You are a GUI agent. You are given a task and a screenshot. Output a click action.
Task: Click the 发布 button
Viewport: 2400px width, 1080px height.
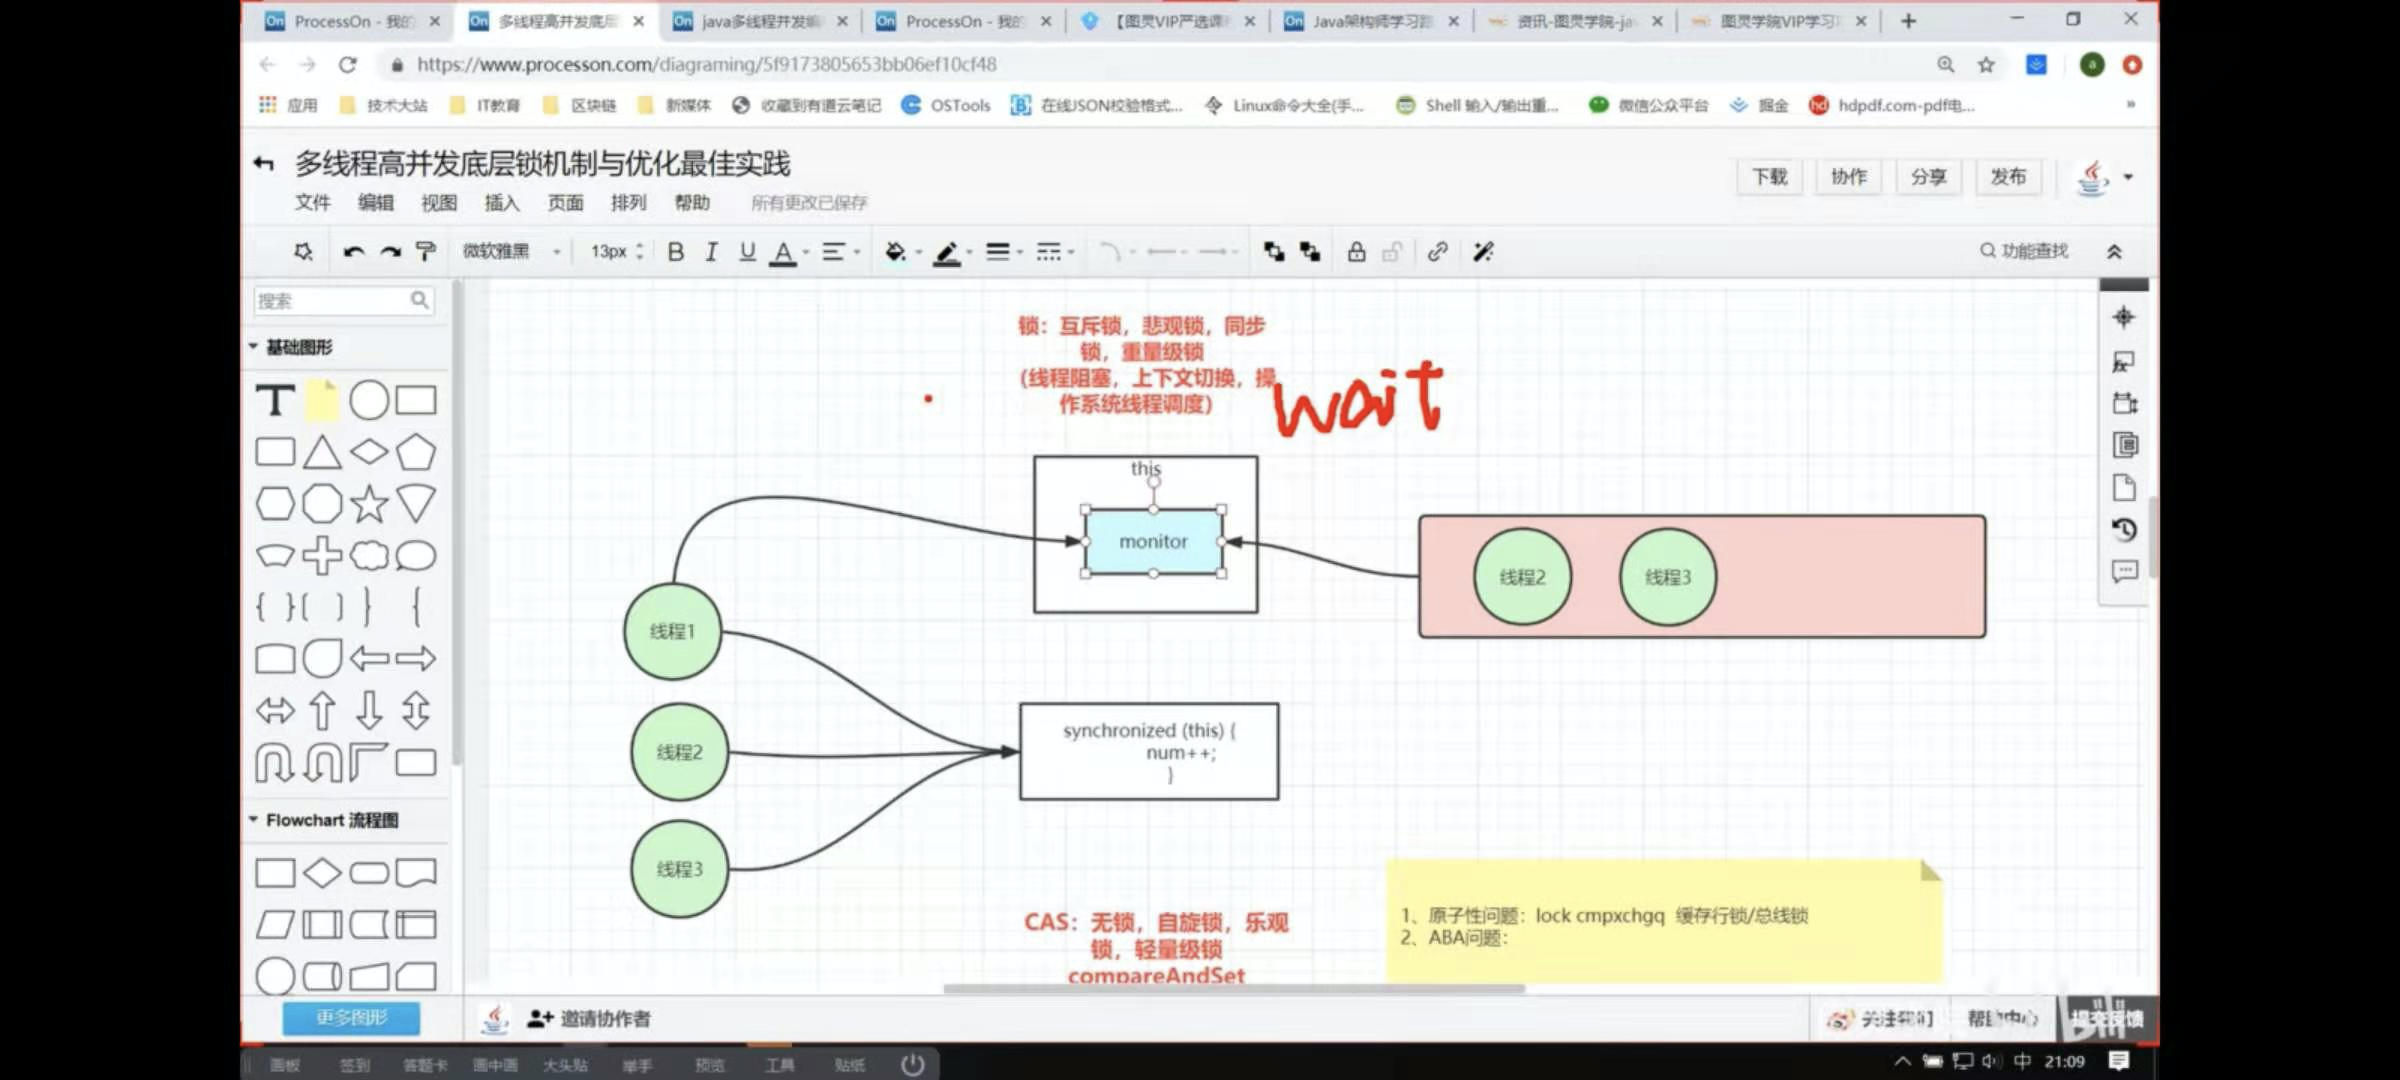pyautogui.click(x=2008, y=177)
